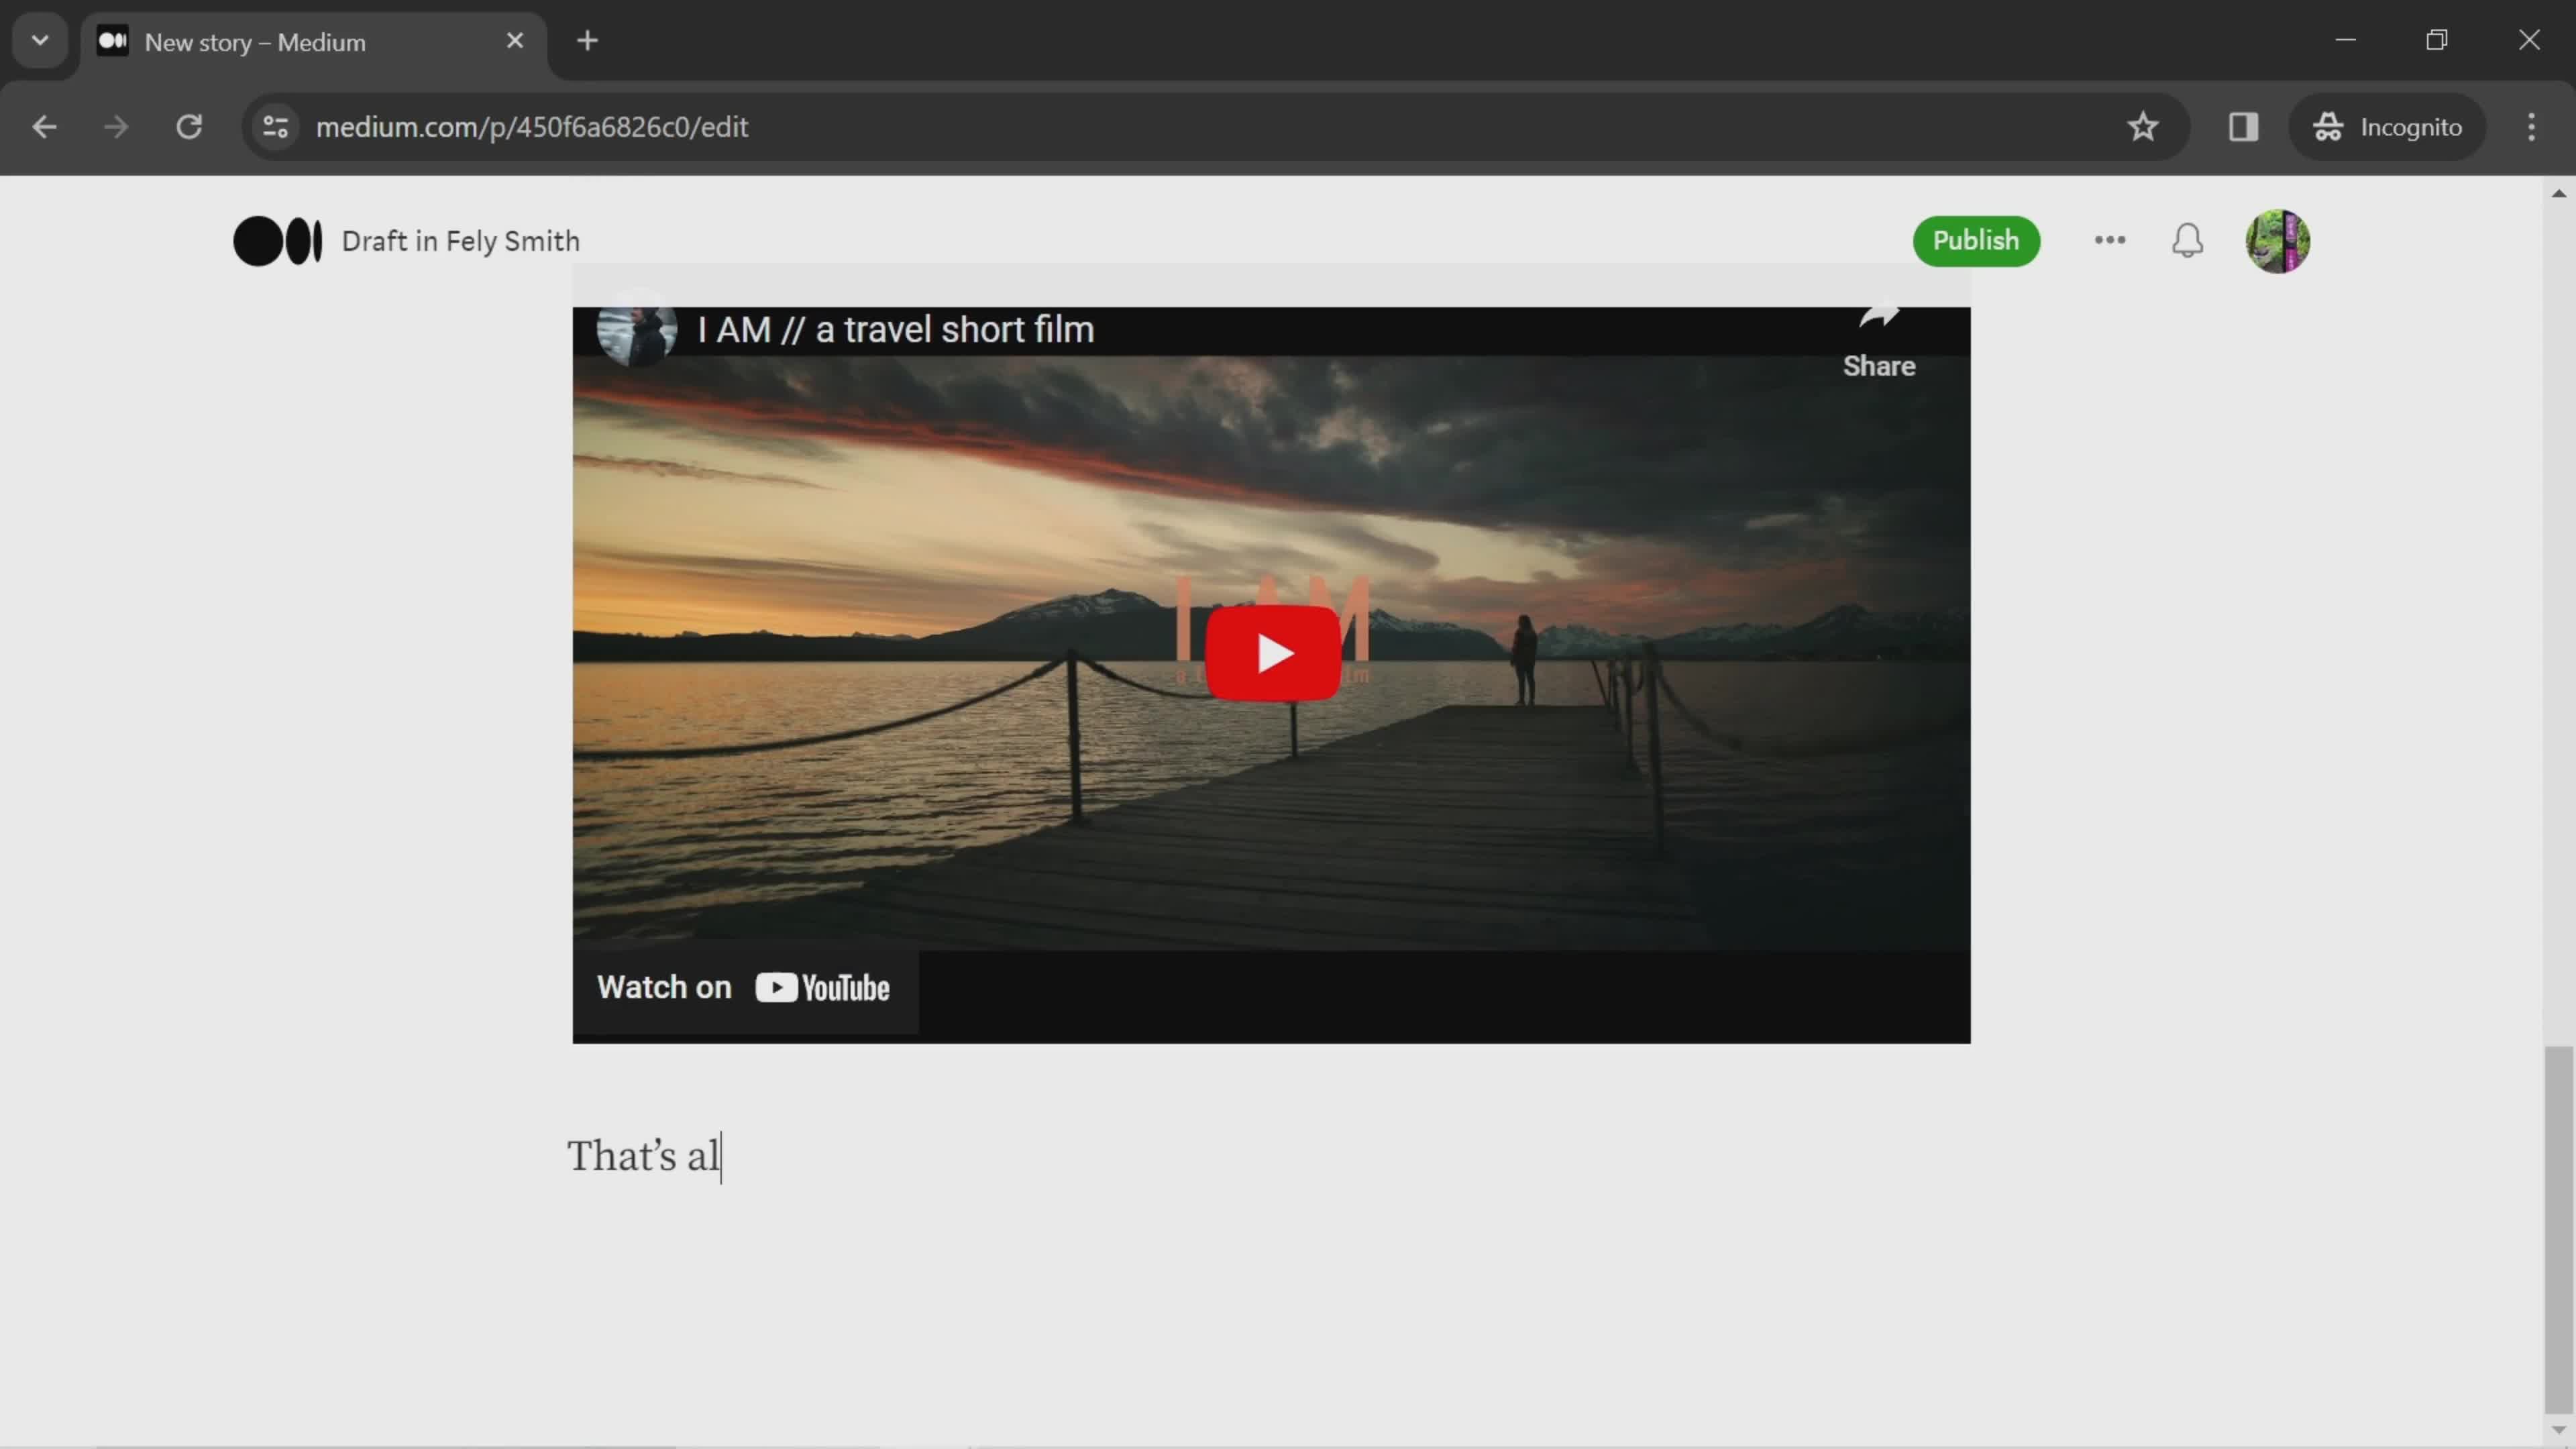Click the YouTube Watch on YouTube link

[745, 987]
